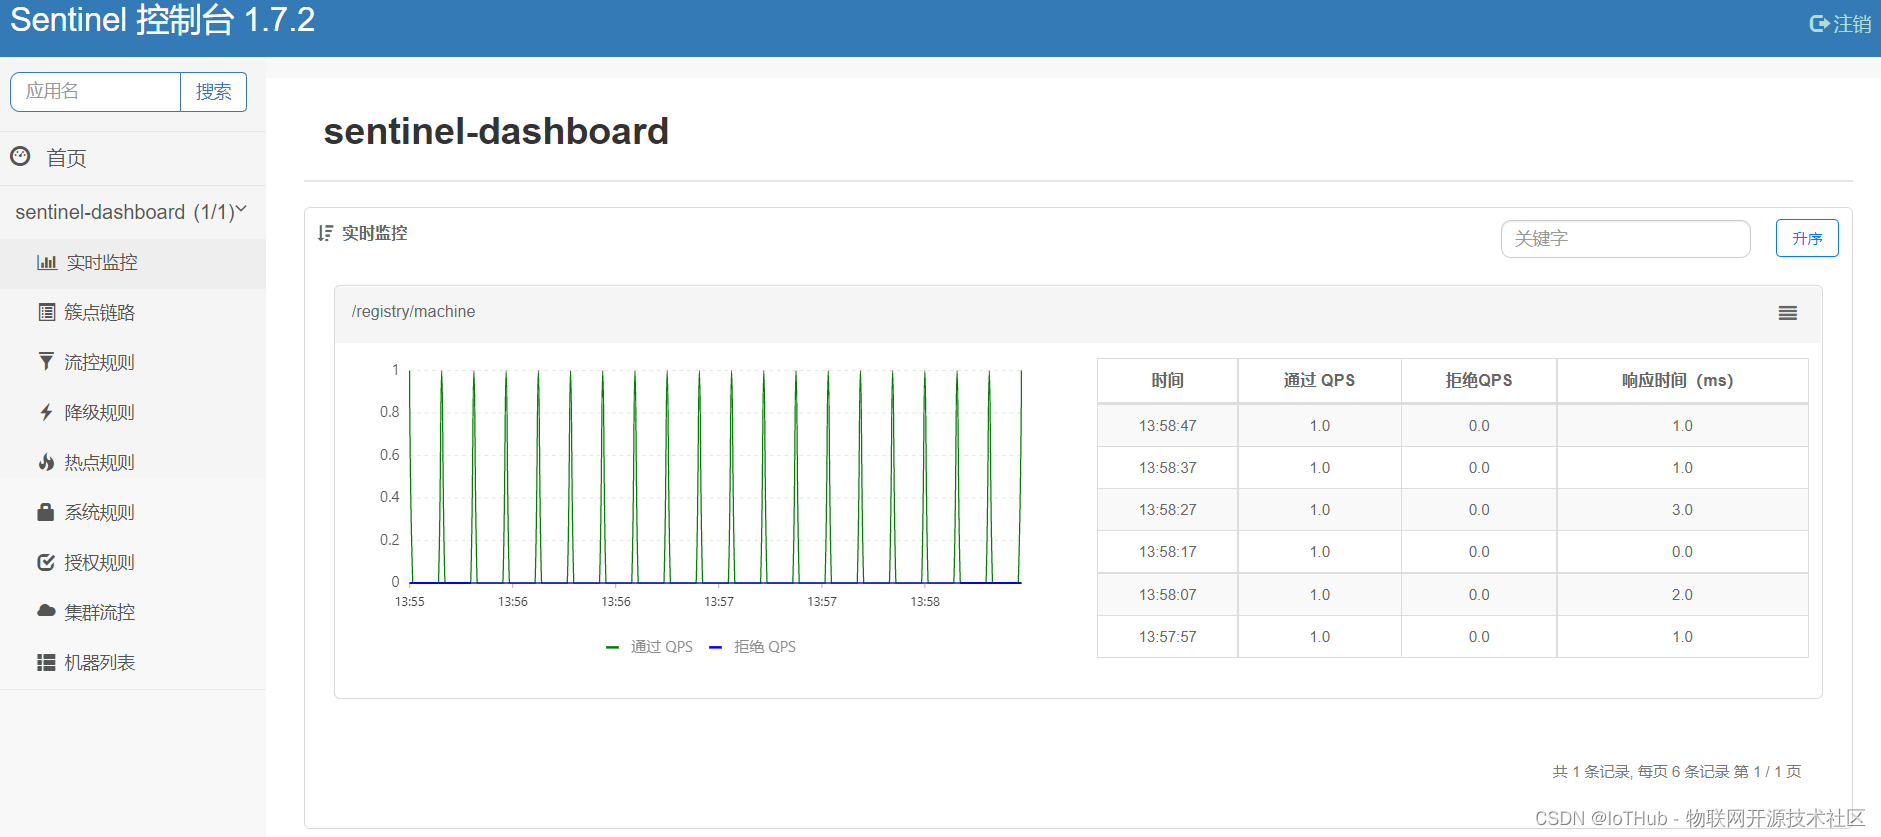Click the dashboard icon beside 首页
Screen dimensions: 1881x837
click(20, 156)
